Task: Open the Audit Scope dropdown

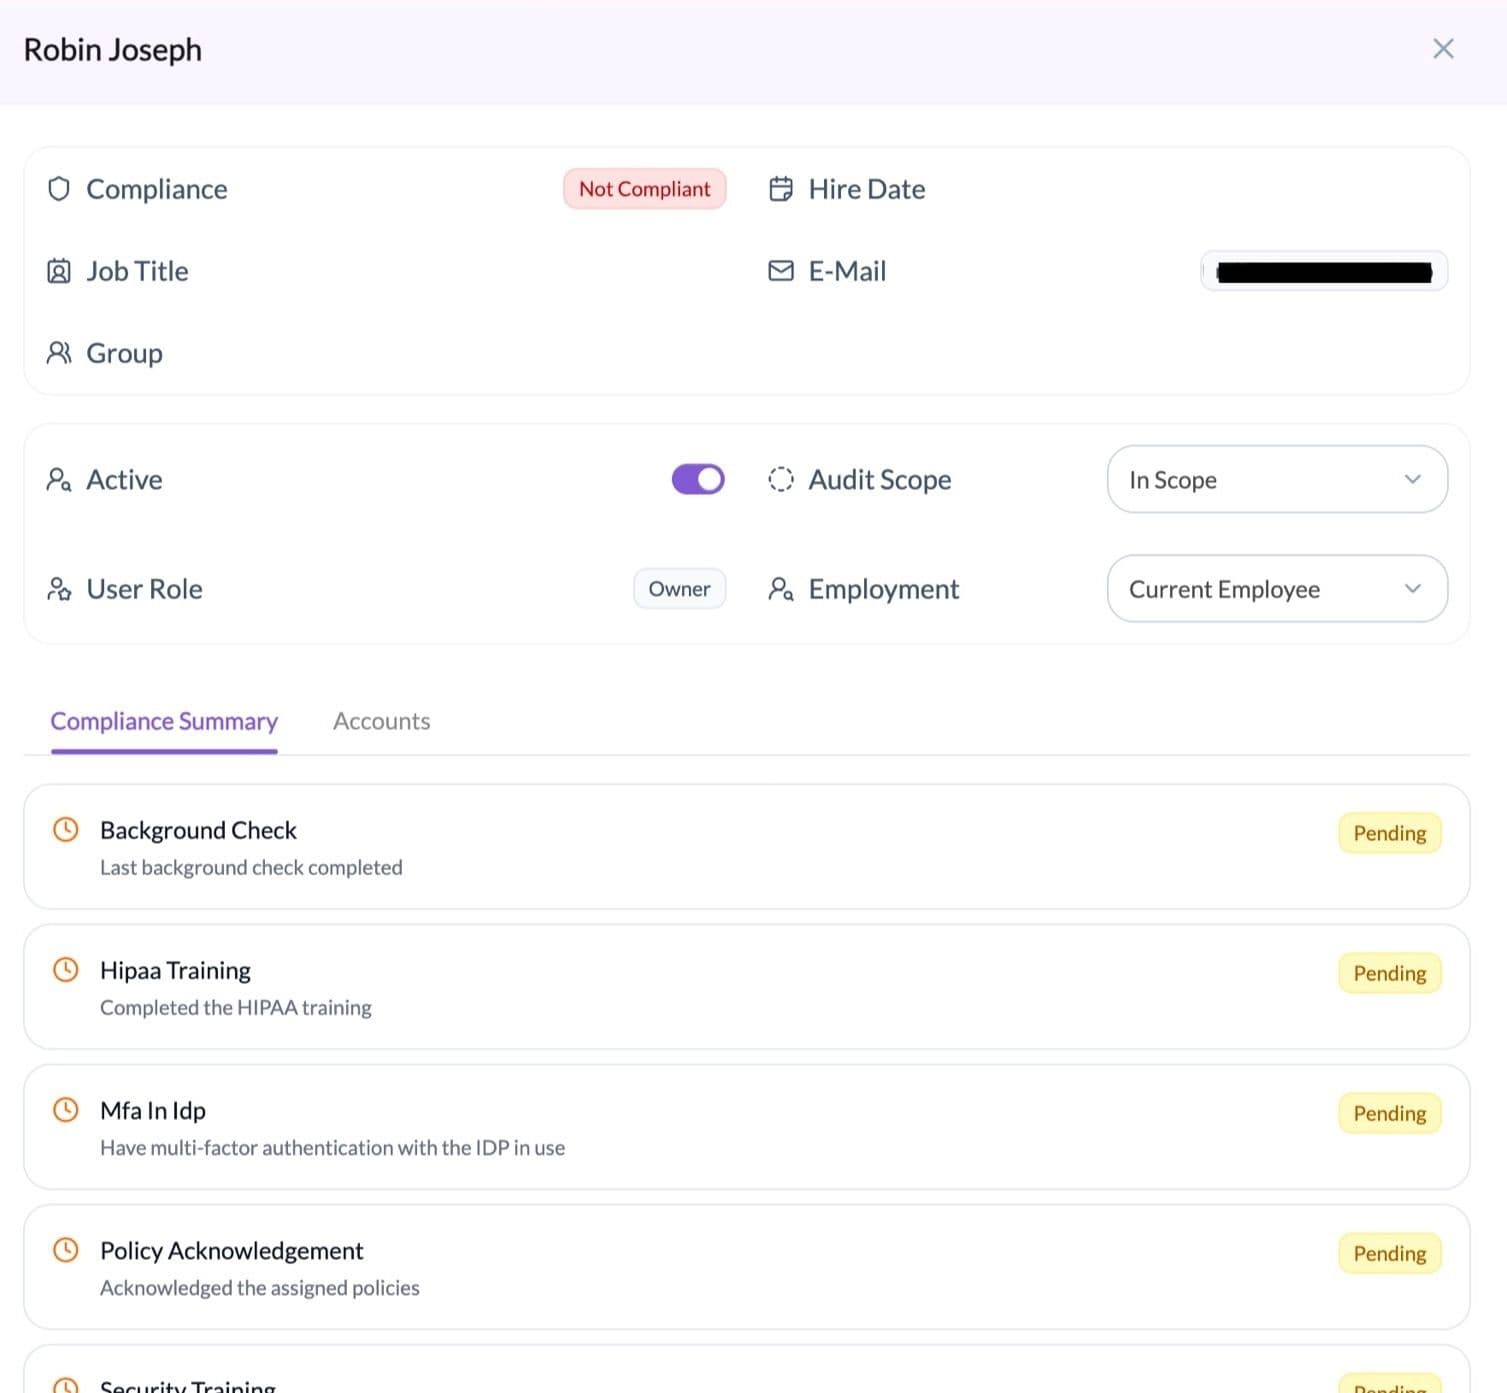Action: (1276, 480)
